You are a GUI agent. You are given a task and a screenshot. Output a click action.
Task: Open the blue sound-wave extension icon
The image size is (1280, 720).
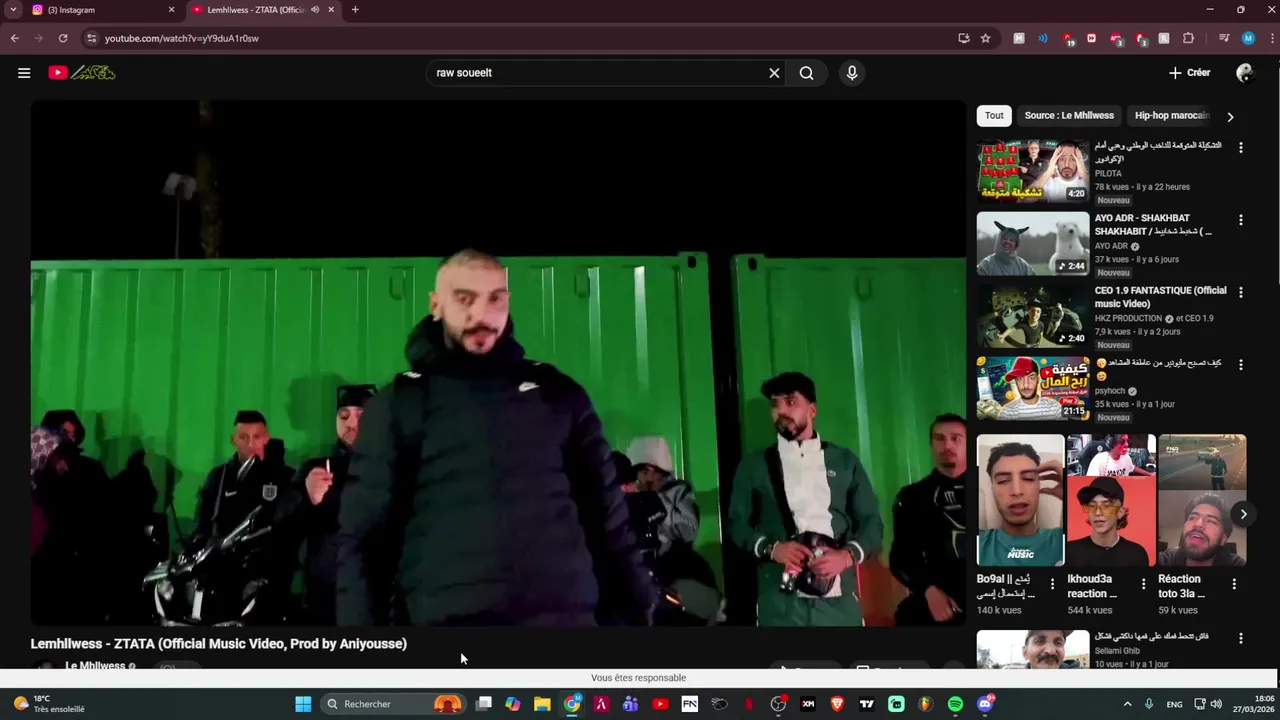[1043, 38]
